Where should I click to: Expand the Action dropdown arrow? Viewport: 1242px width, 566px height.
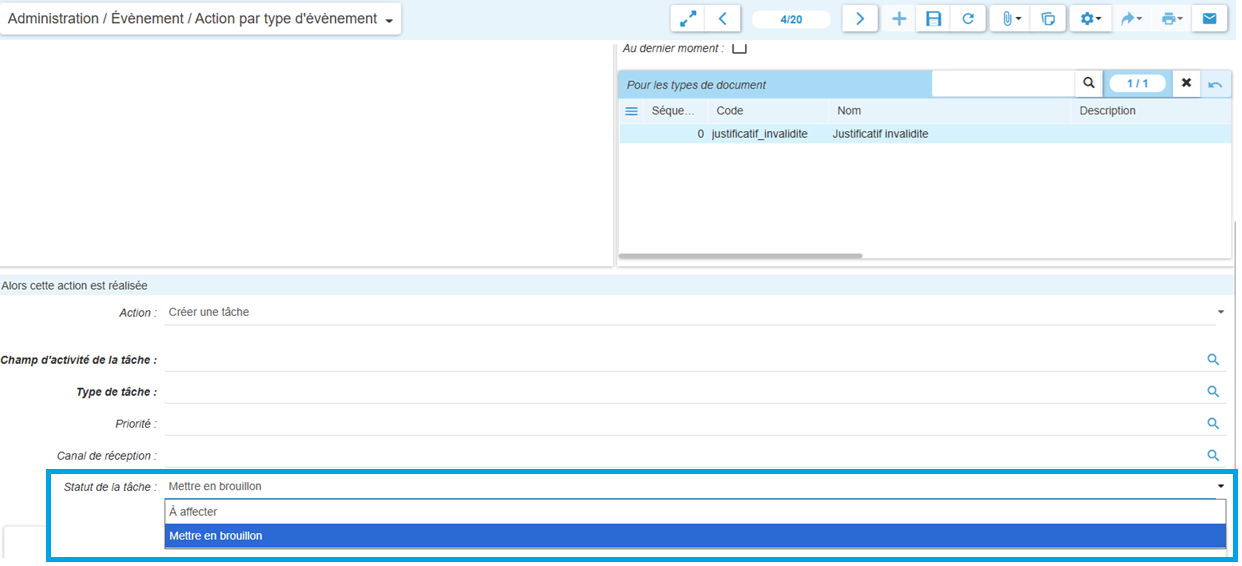(1220, 313)
